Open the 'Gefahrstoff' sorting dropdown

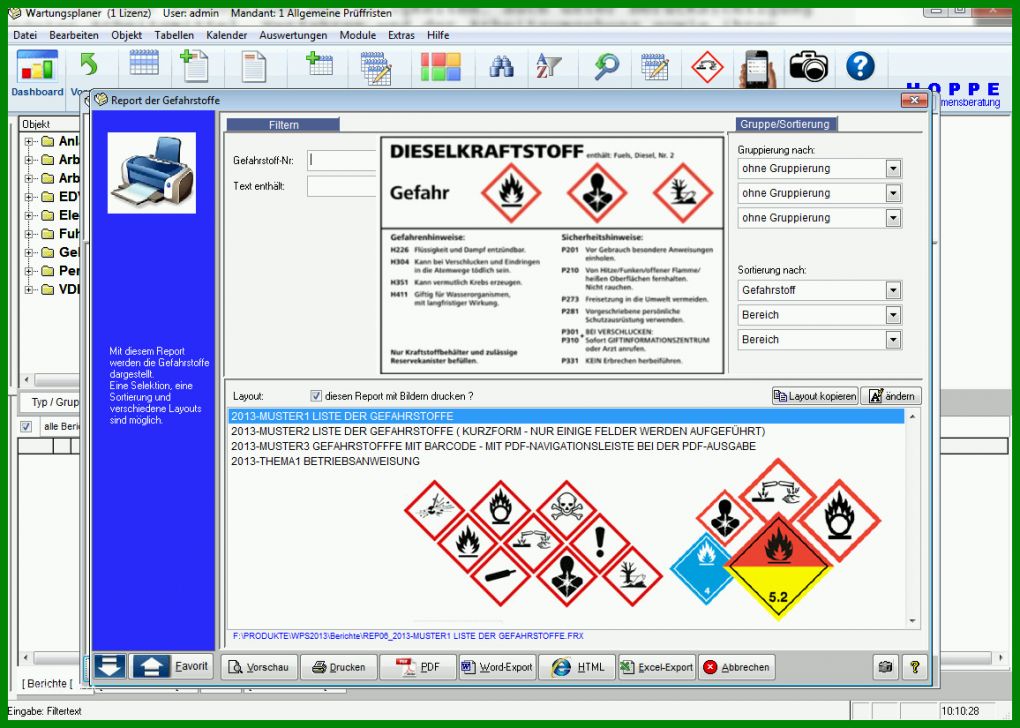click(x=893, y=290)
